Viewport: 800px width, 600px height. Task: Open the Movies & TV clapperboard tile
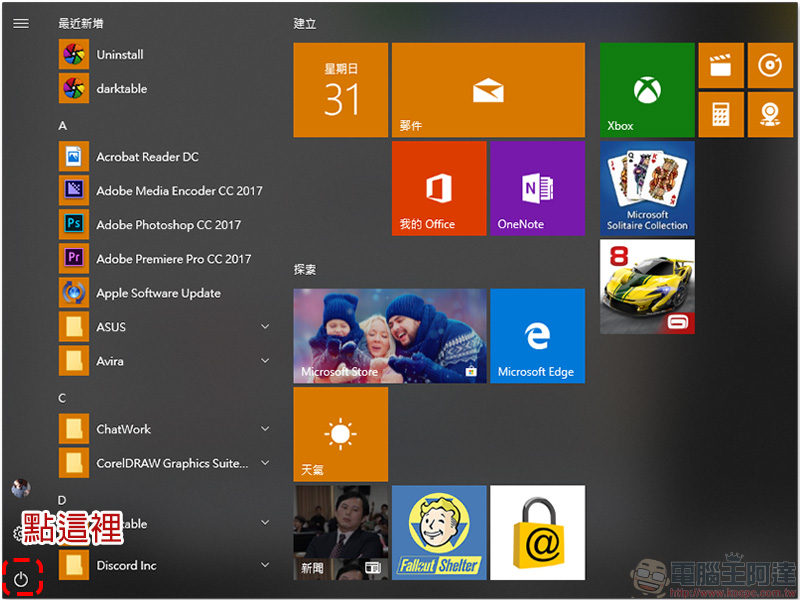click(x=720, y=65)
